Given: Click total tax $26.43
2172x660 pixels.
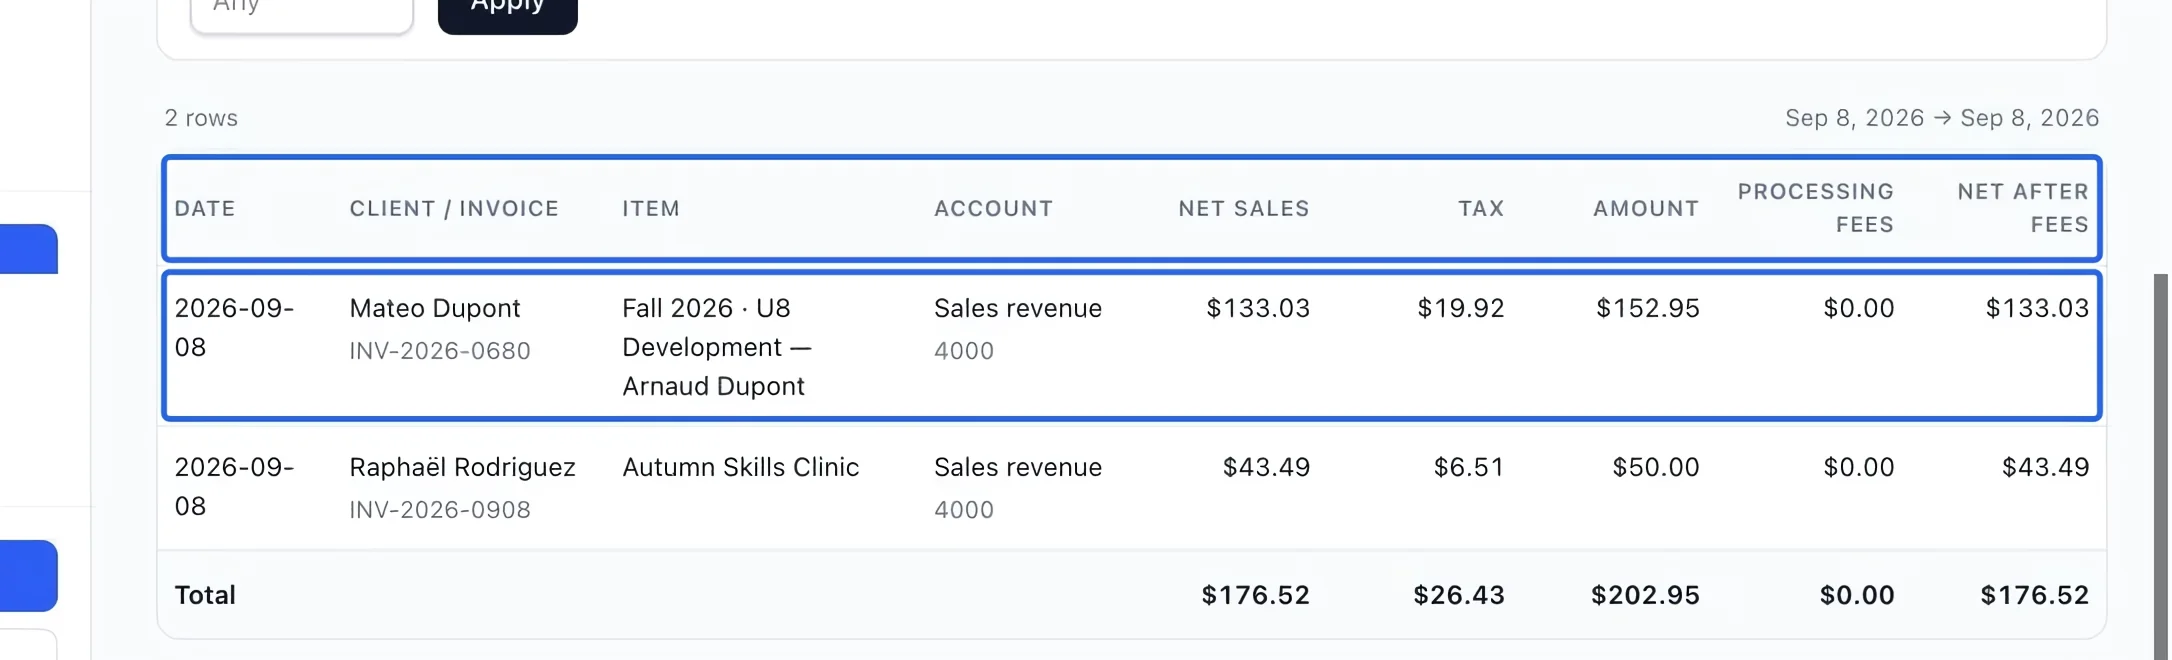Looking at the screenshot, I should (x=1459, y=595).
